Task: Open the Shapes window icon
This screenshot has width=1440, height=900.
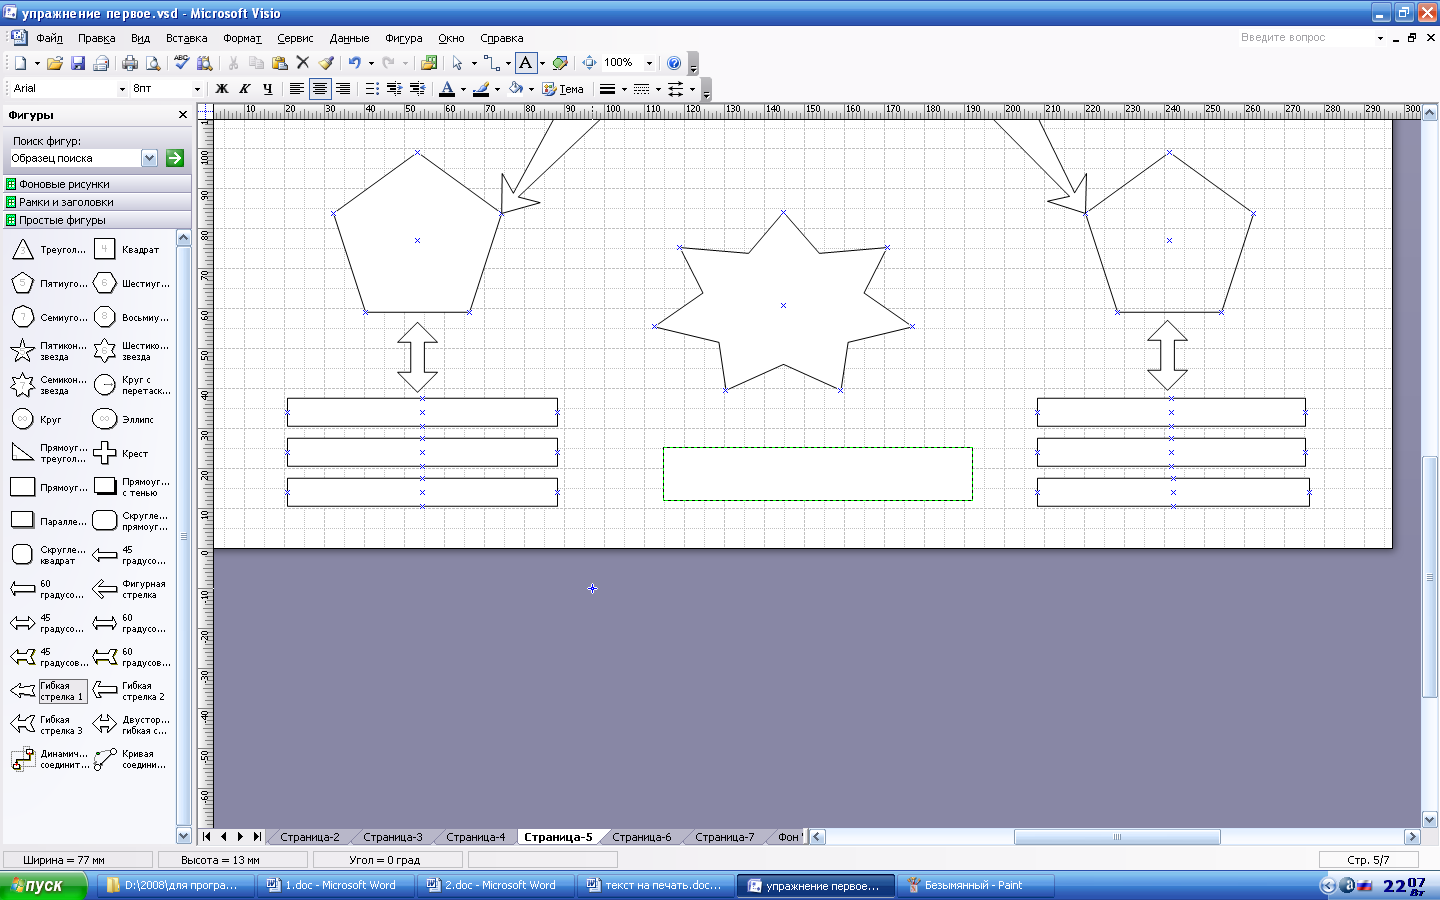Action: click(x=429, y=63)
